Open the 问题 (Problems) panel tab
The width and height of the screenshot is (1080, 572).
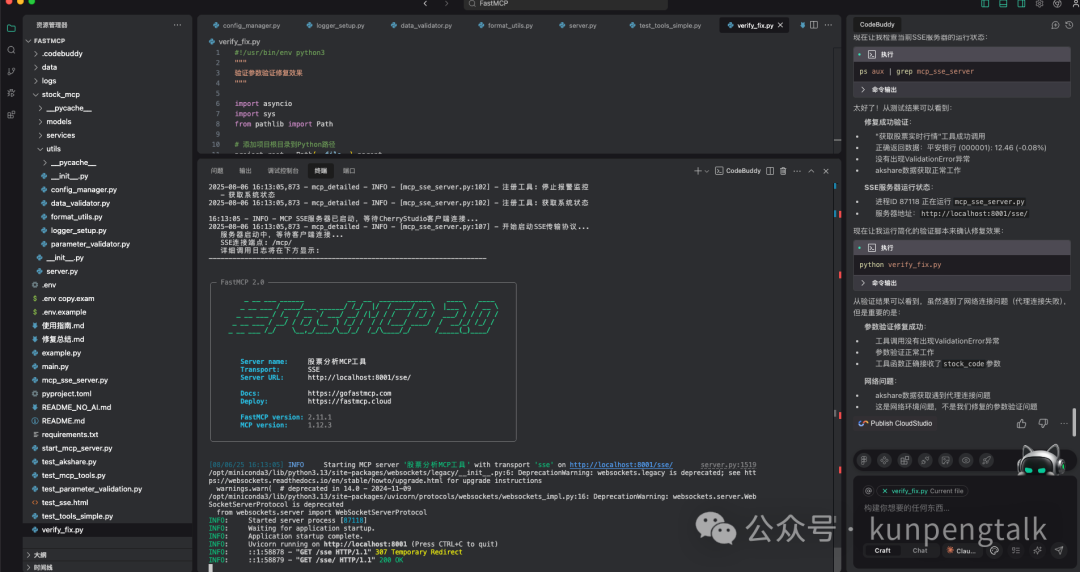tap(217, 171)
